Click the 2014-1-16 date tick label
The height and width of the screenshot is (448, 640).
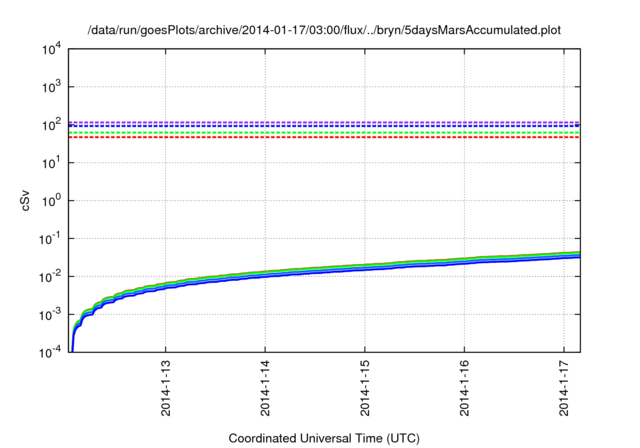click(x=464, y=388)
